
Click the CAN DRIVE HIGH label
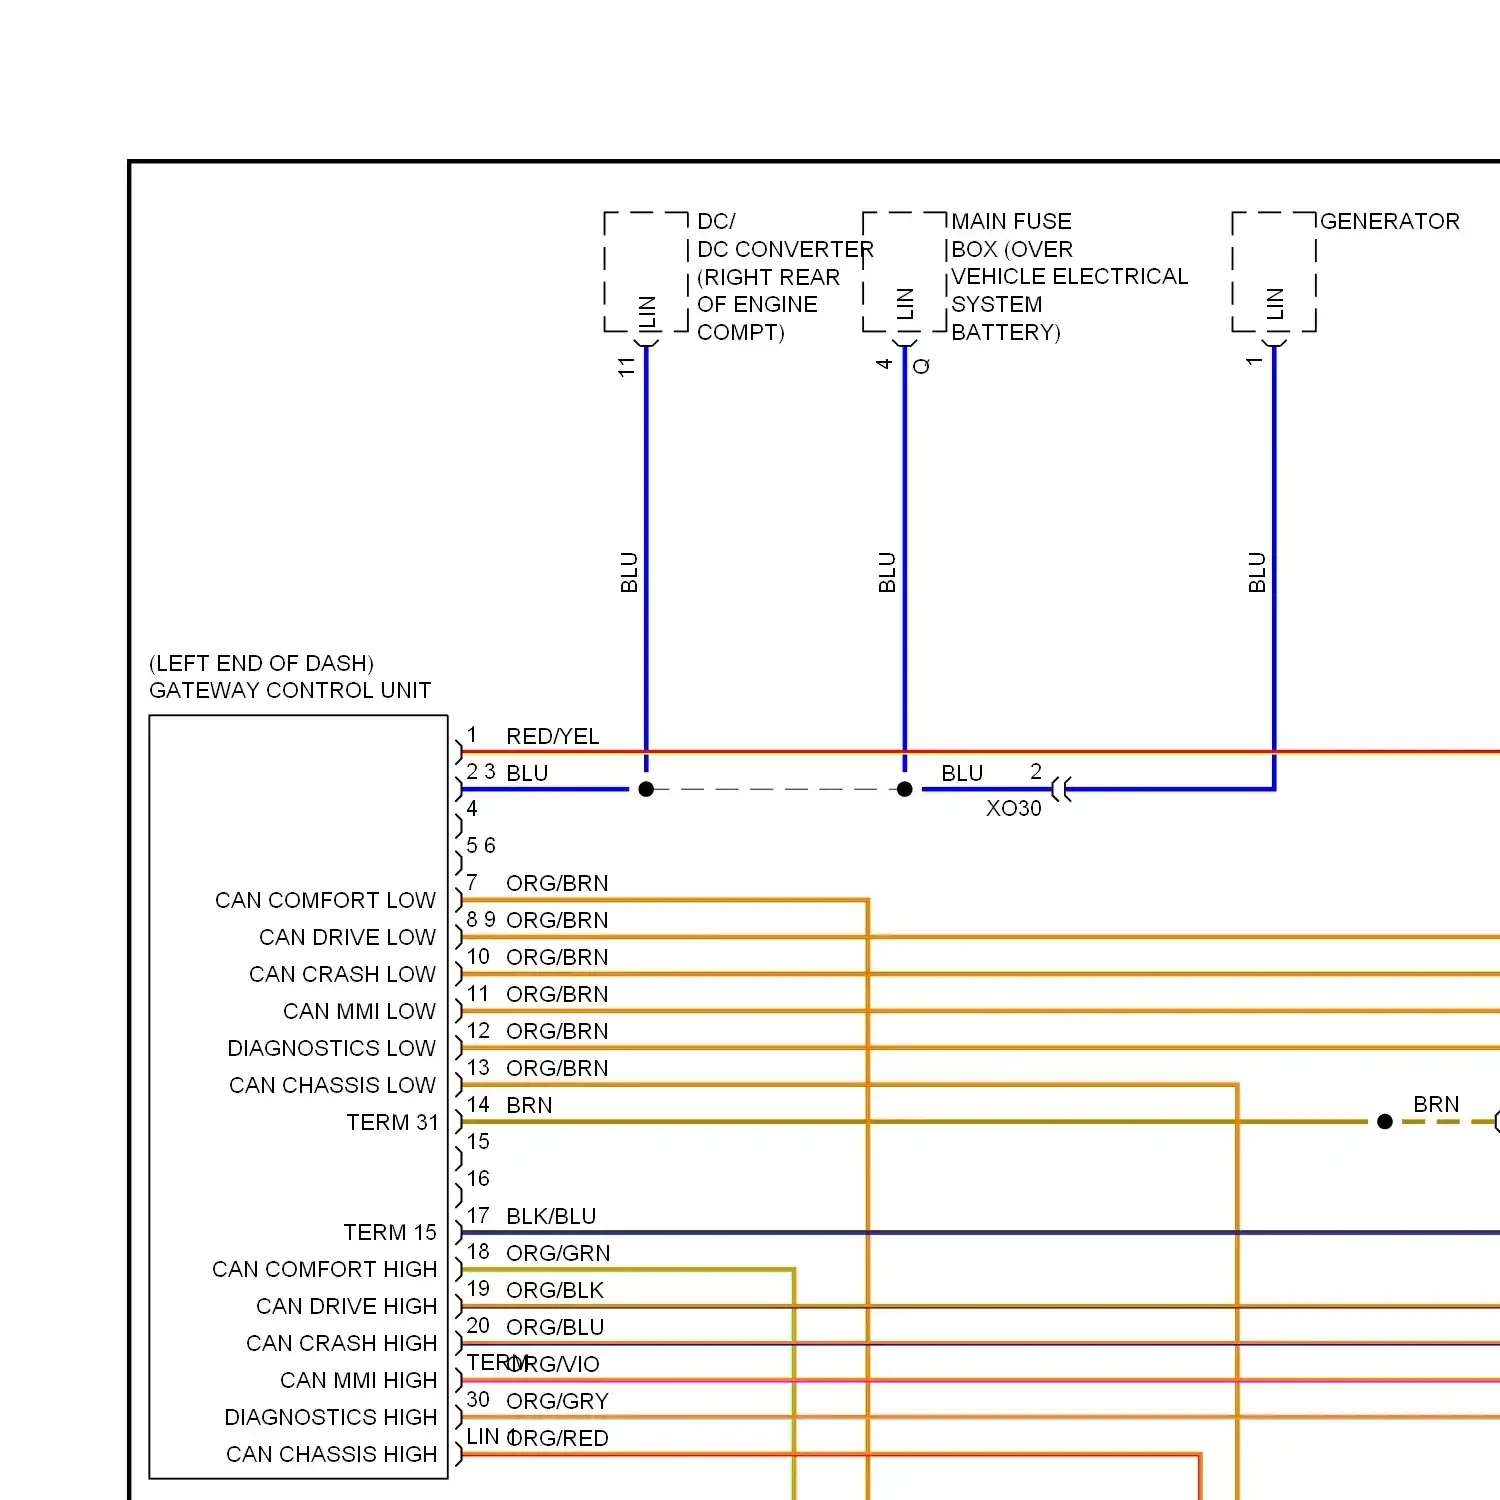point(346,1306)
